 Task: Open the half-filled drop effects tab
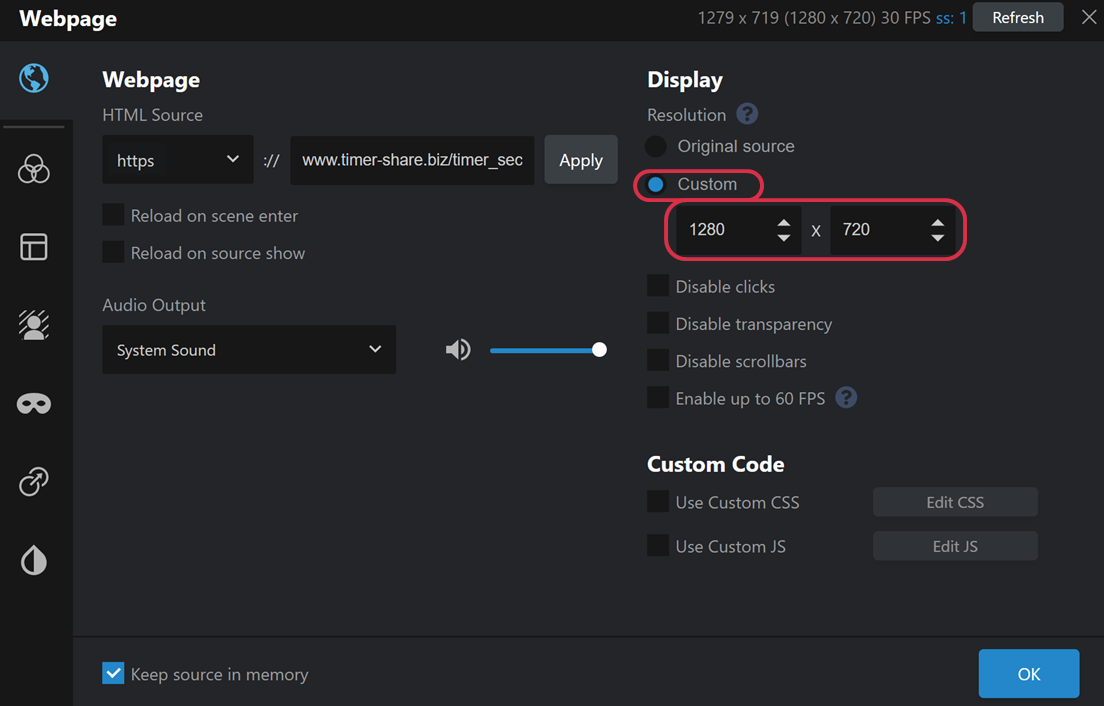(x=34, y=561)
